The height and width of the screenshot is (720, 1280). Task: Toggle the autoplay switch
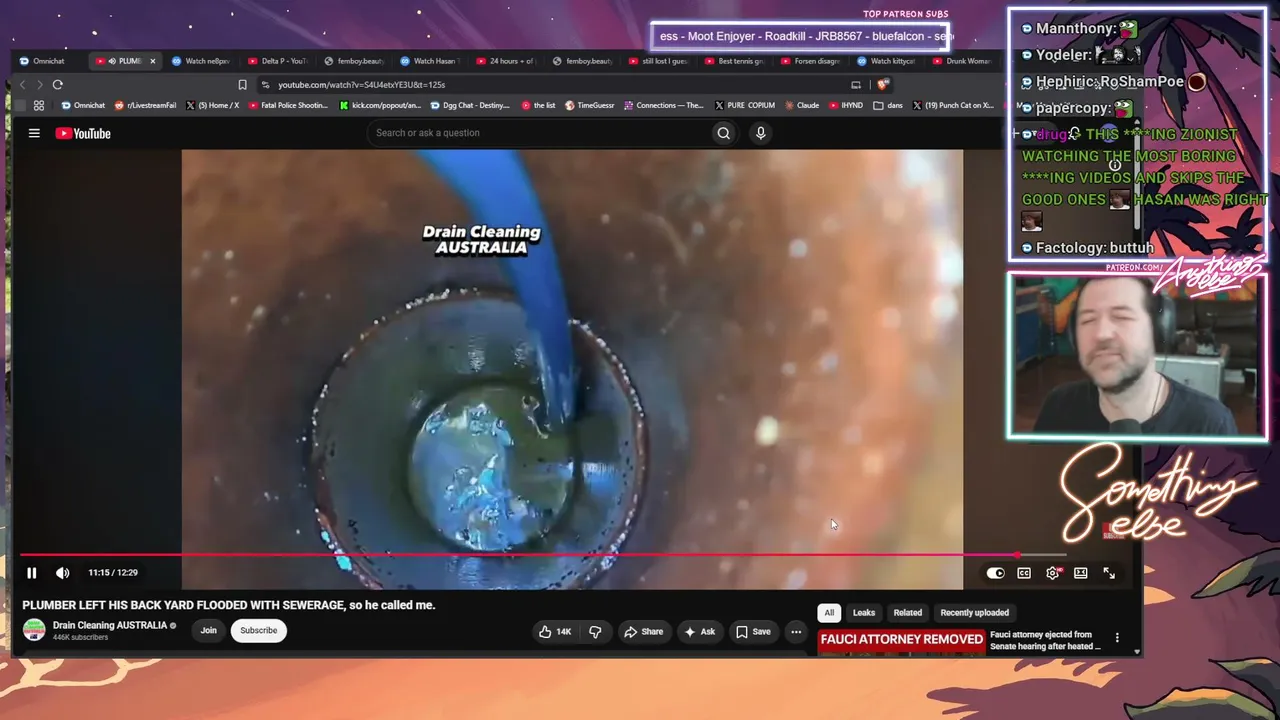coord(995,573)
